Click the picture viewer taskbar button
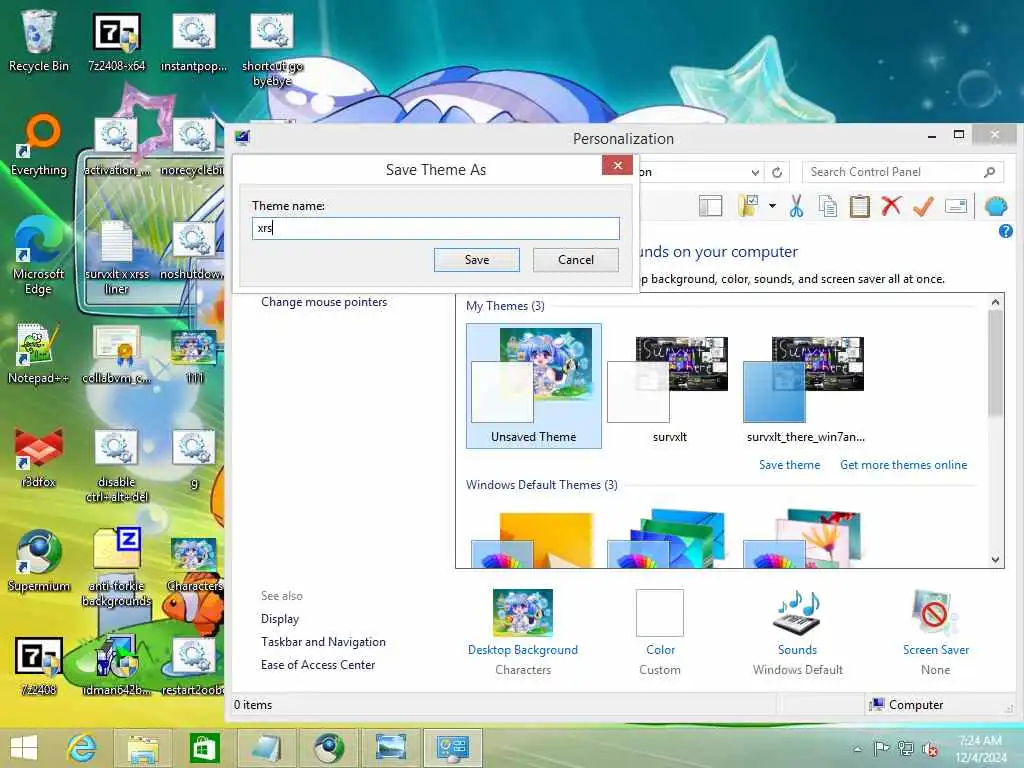This screenshot has width=1024, height=768. [391, 748]
